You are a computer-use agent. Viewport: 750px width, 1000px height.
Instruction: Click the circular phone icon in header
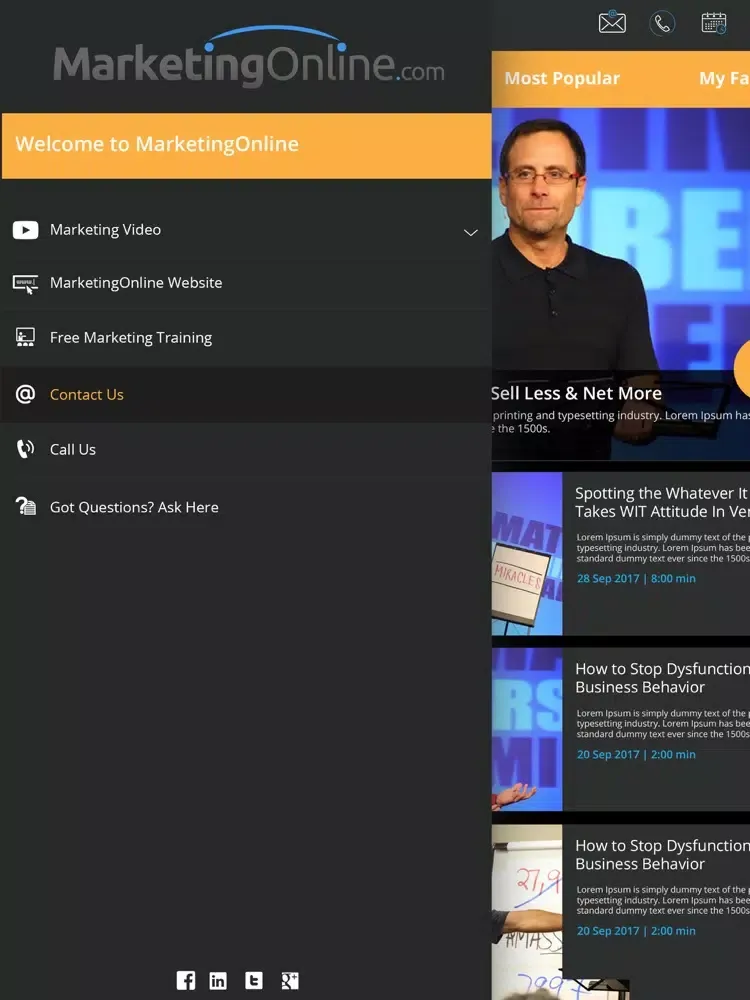[662, 24]
